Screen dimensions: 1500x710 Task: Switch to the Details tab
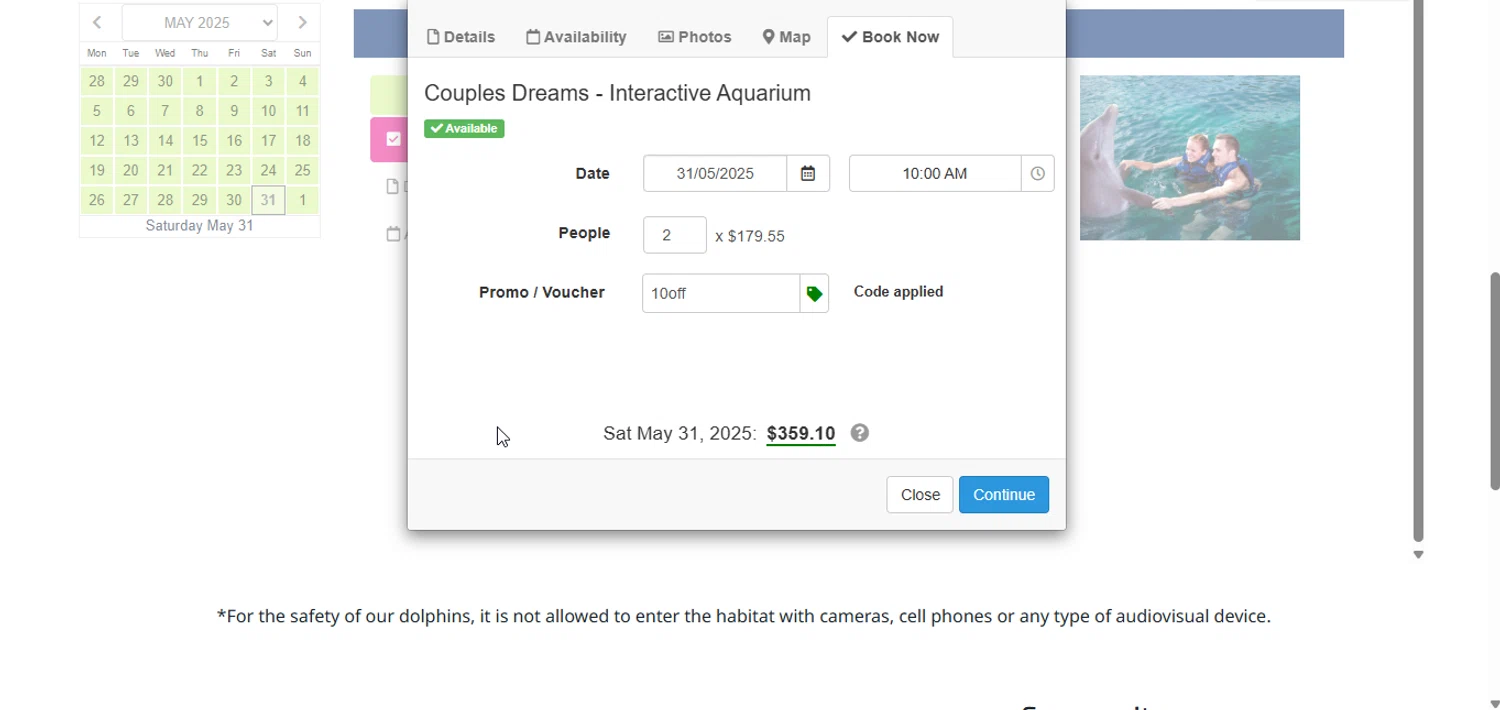(x=461, y=37)
